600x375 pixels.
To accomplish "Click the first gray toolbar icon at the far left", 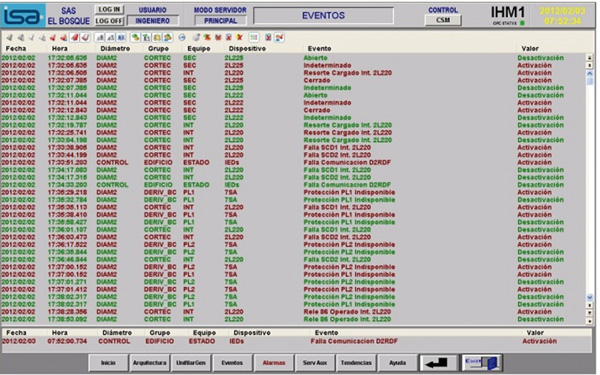I will [10, 38].
